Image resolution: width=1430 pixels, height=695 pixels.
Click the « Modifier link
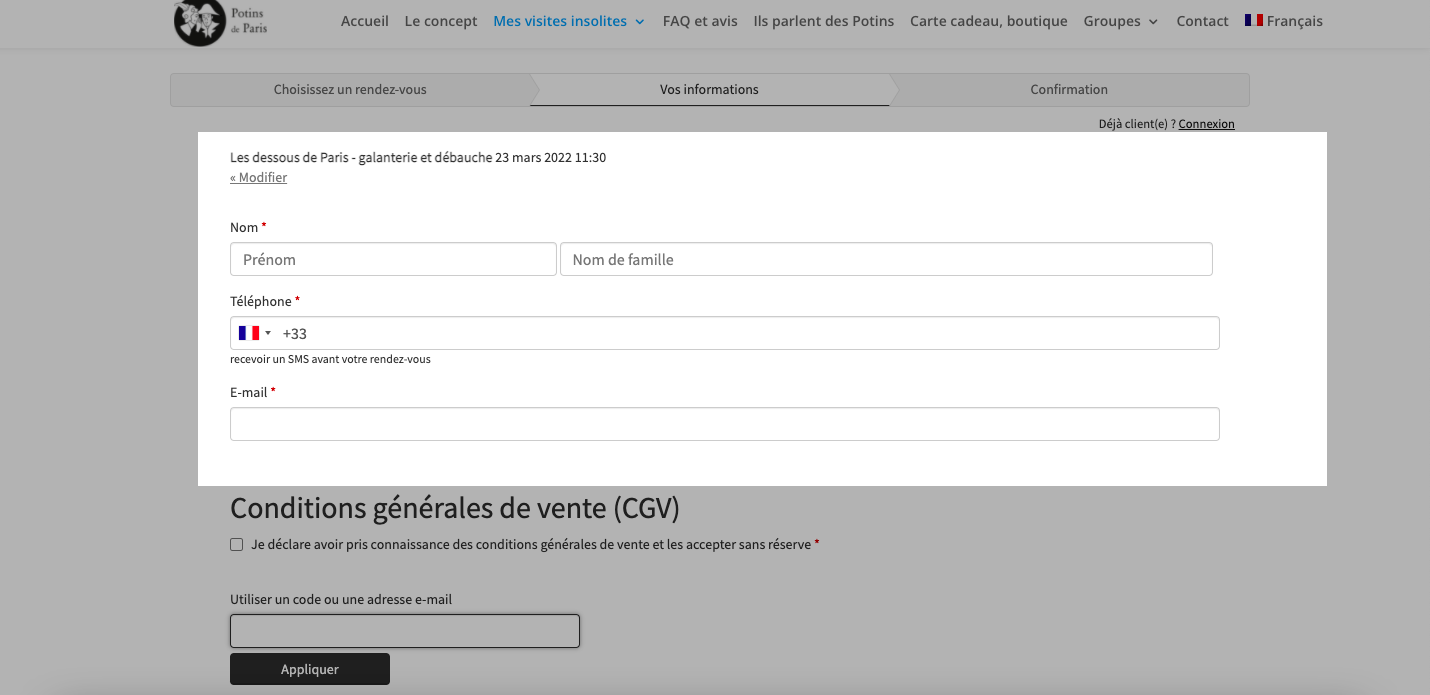(259, 177)
